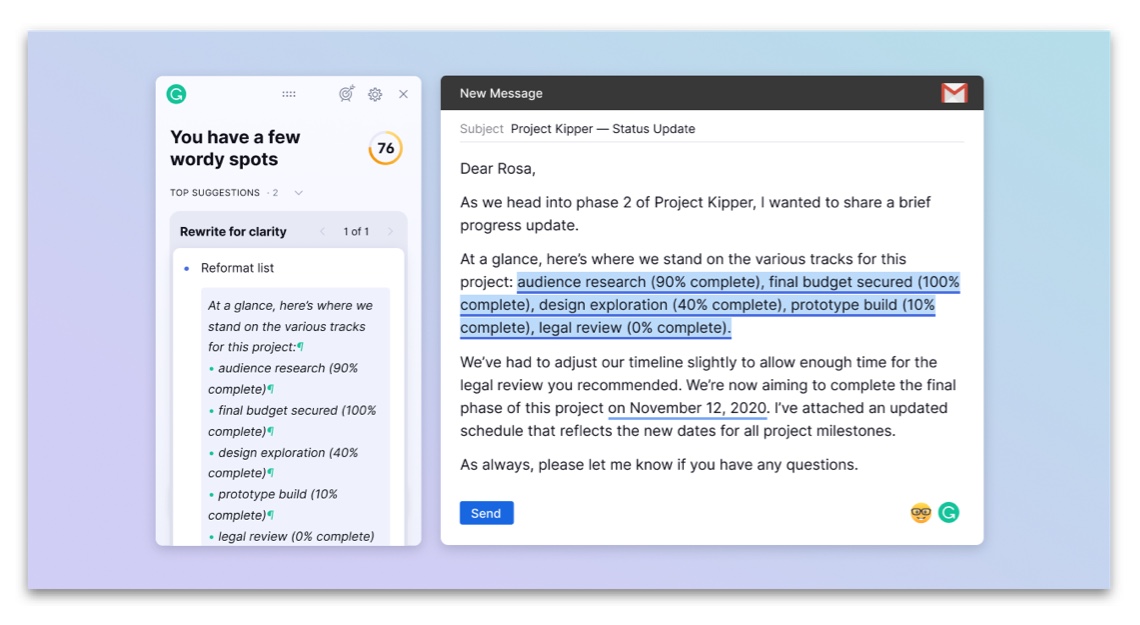Open the Goals target icon
This screenshot has width=1140, height=625.
346,94
